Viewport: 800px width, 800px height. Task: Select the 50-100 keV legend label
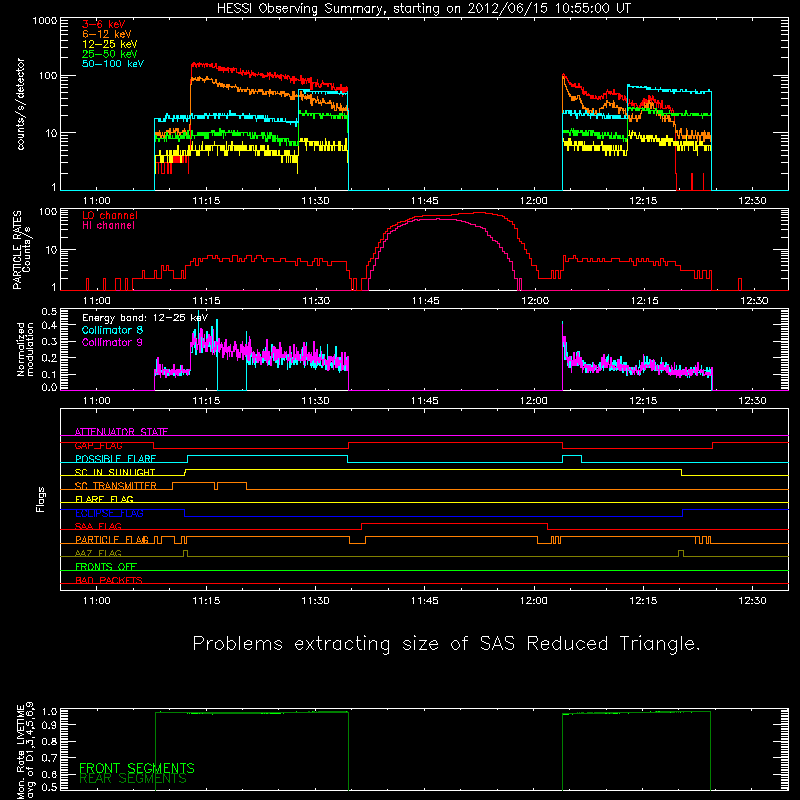pyautogui.click(x=113, y=64)
